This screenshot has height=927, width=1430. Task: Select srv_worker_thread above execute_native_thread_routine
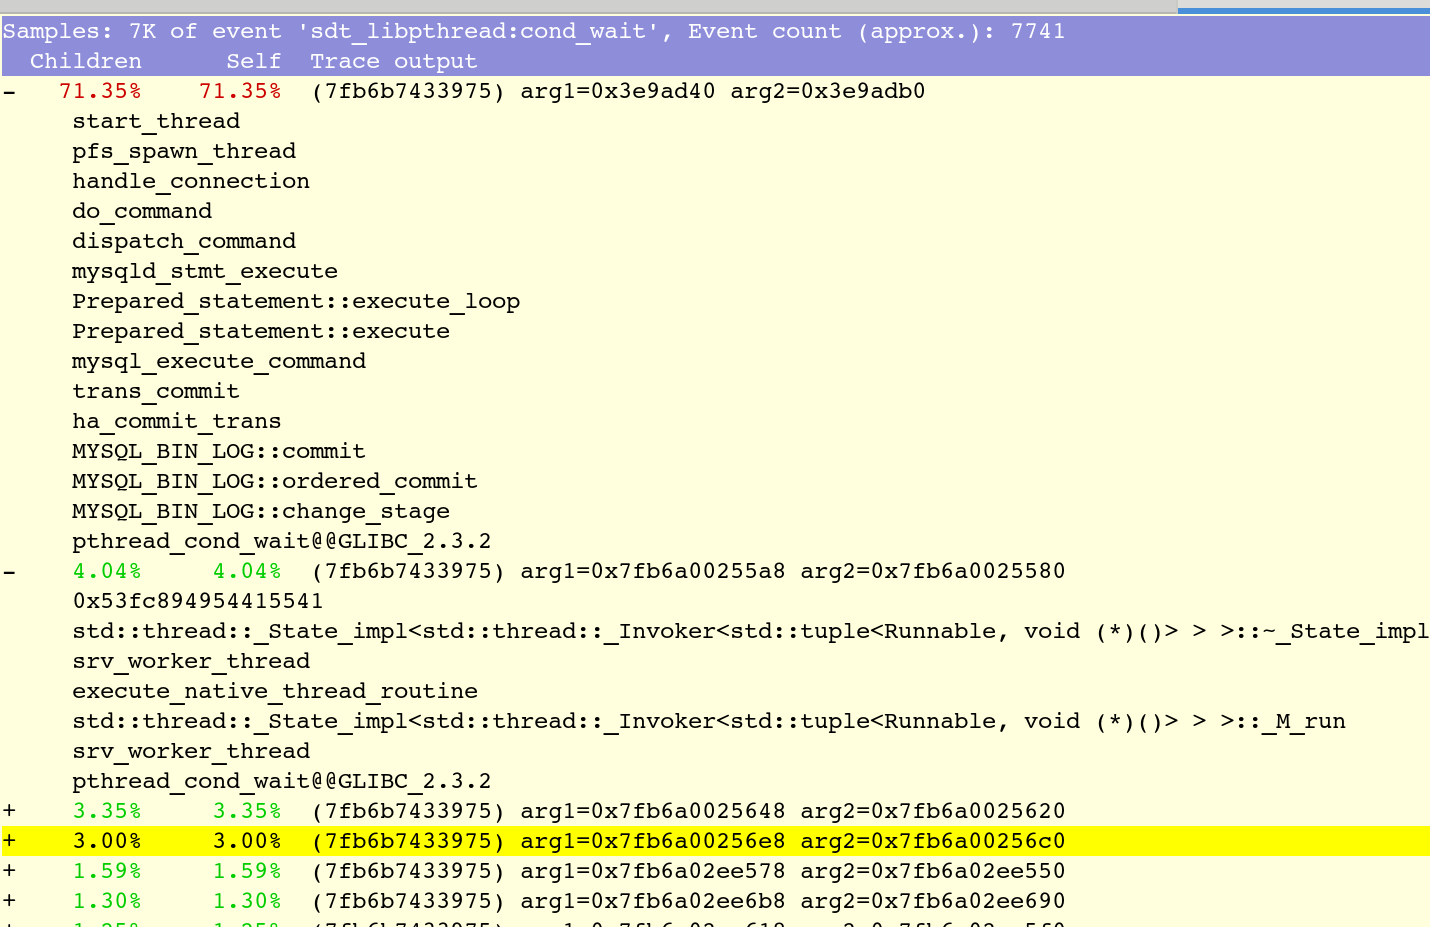point(191,661)
